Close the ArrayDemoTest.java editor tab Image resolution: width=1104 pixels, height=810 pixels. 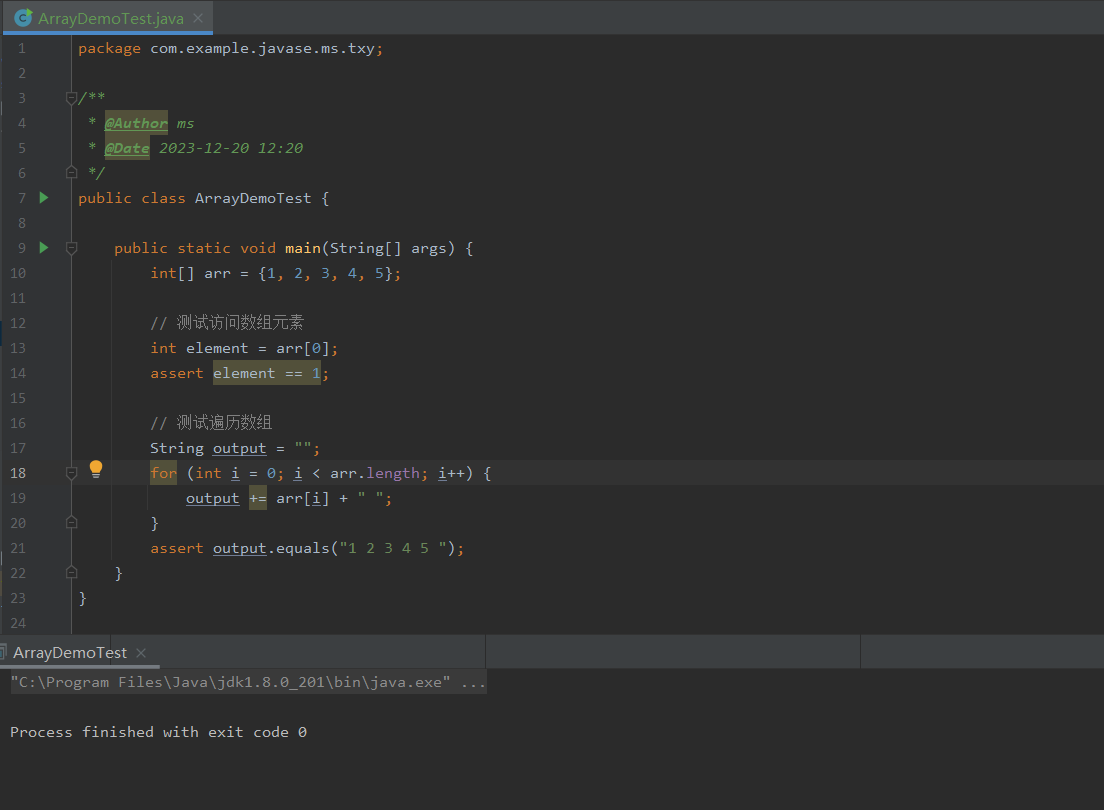198,18
